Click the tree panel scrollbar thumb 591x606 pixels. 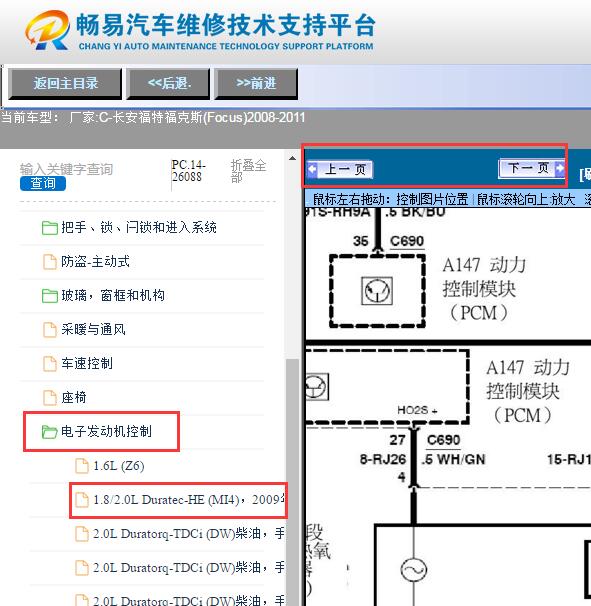(x=293, y=481)
